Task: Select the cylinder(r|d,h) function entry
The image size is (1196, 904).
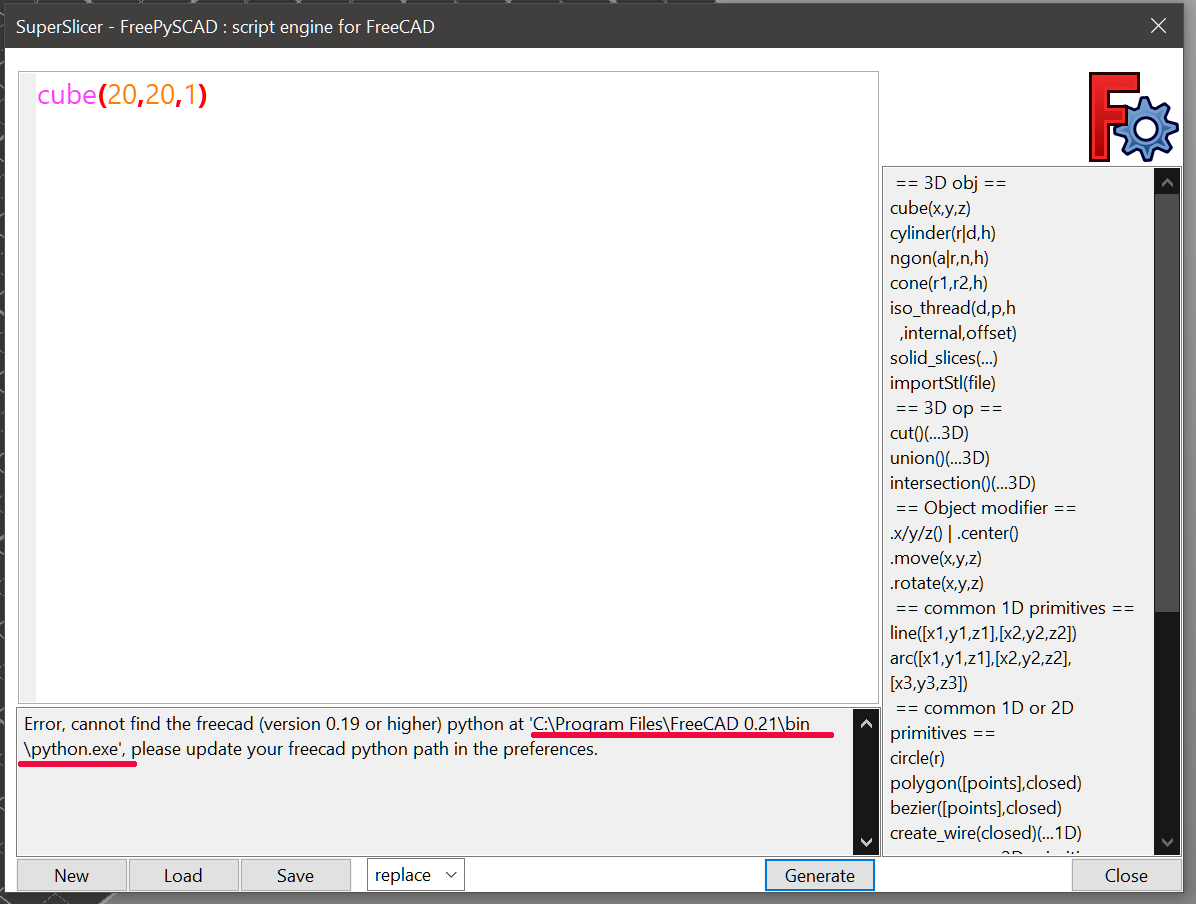Action: point(940,232)
